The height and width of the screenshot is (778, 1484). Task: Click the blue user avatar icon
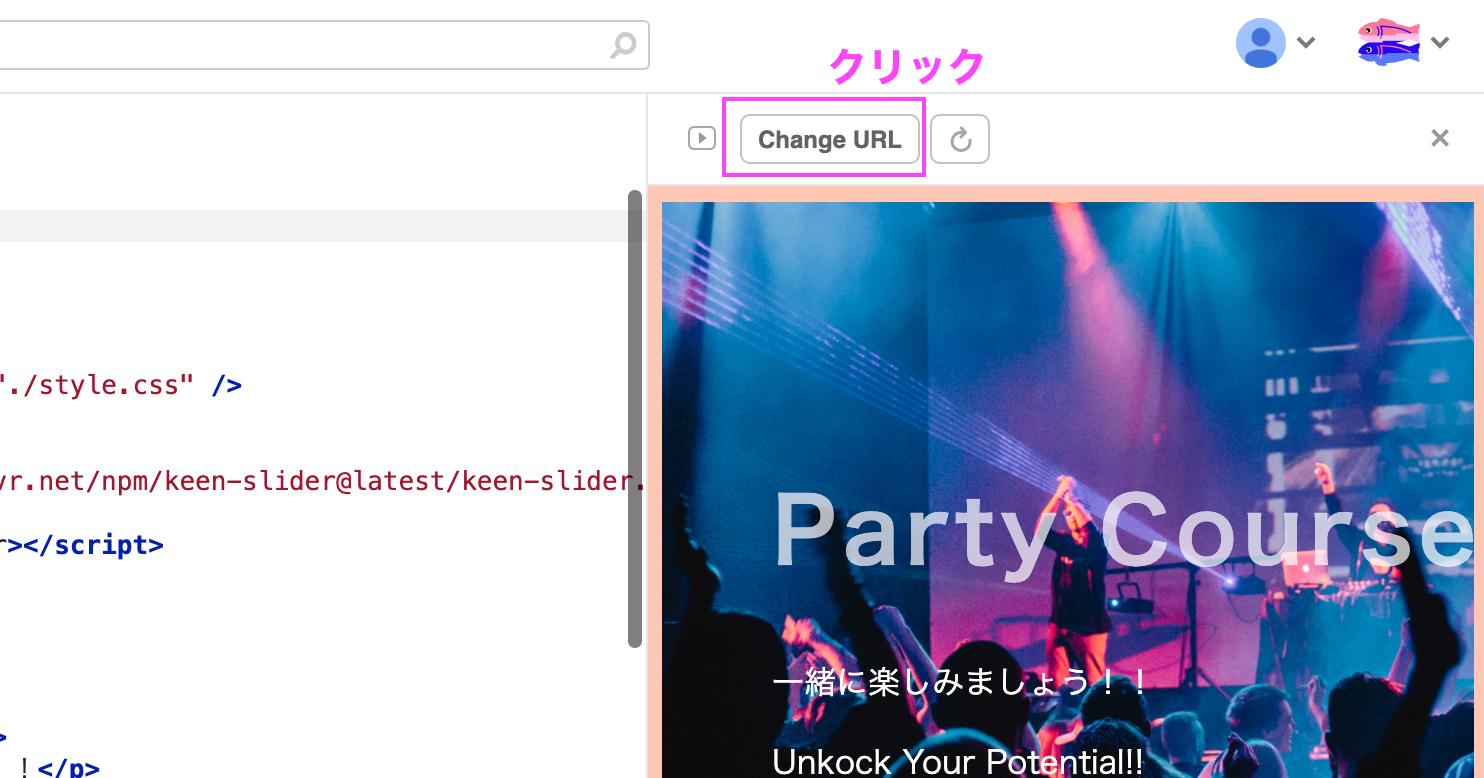point(1260,43)
